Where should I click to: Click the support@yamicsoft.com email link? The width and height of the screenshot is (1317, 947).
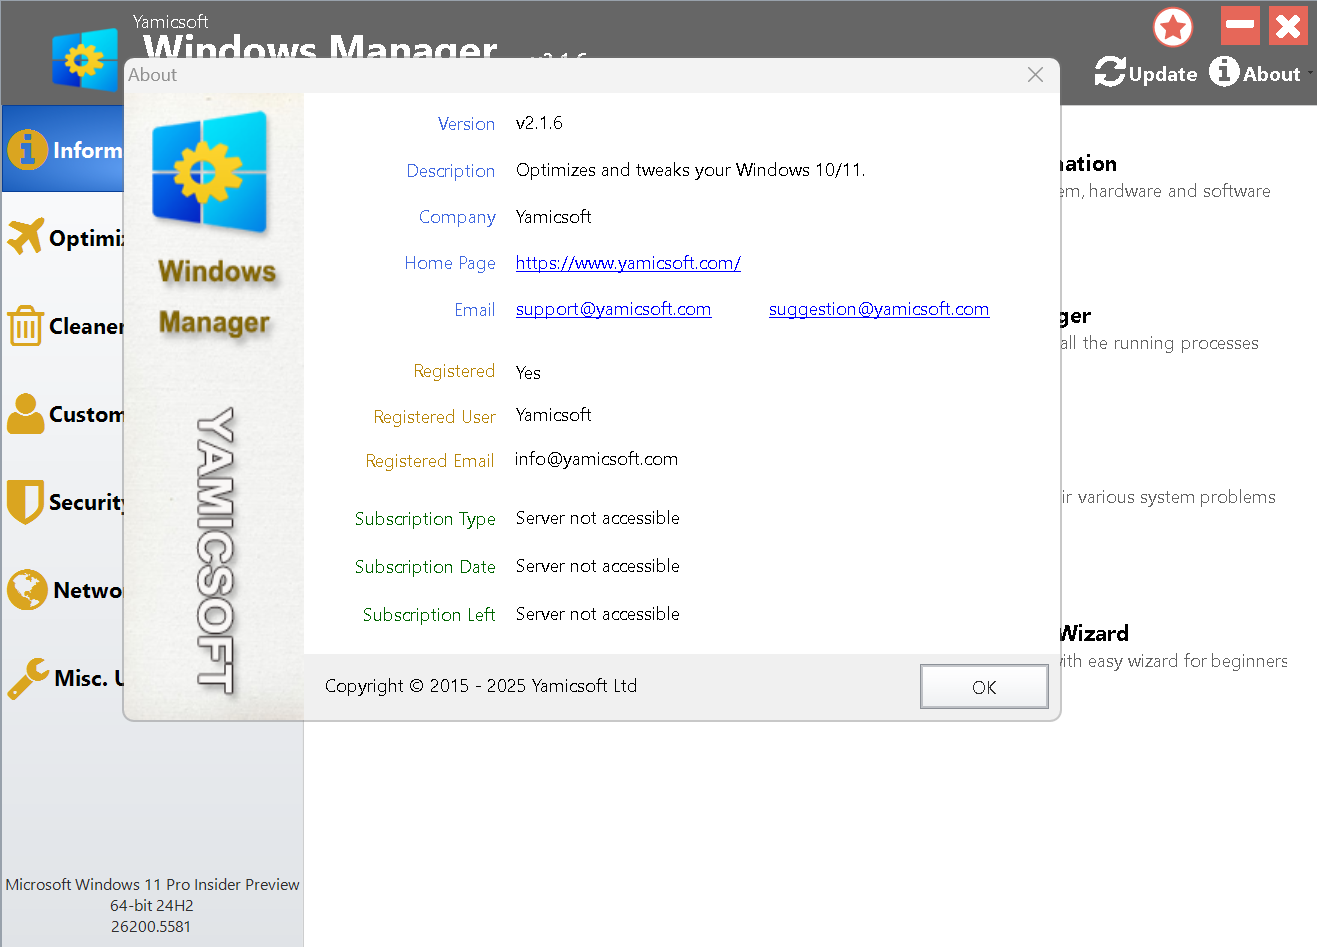tap(613, 309)
